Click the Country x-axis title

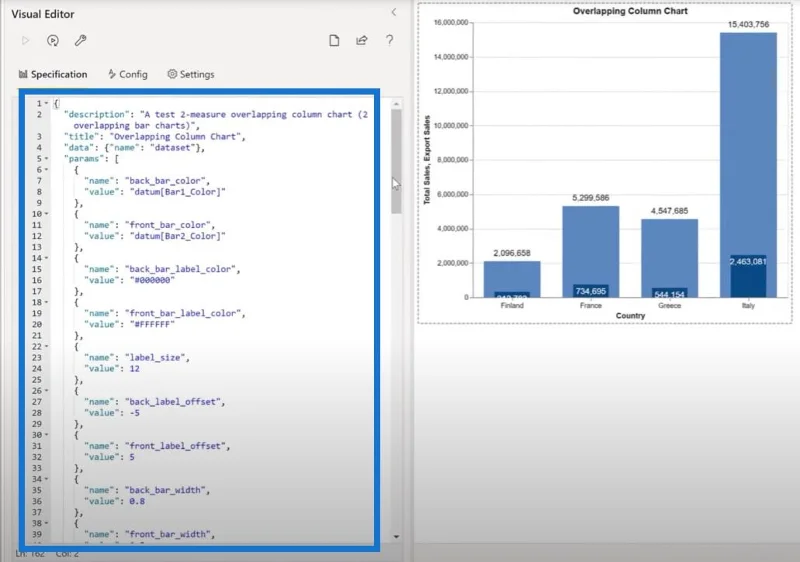(x=631, y=316)
